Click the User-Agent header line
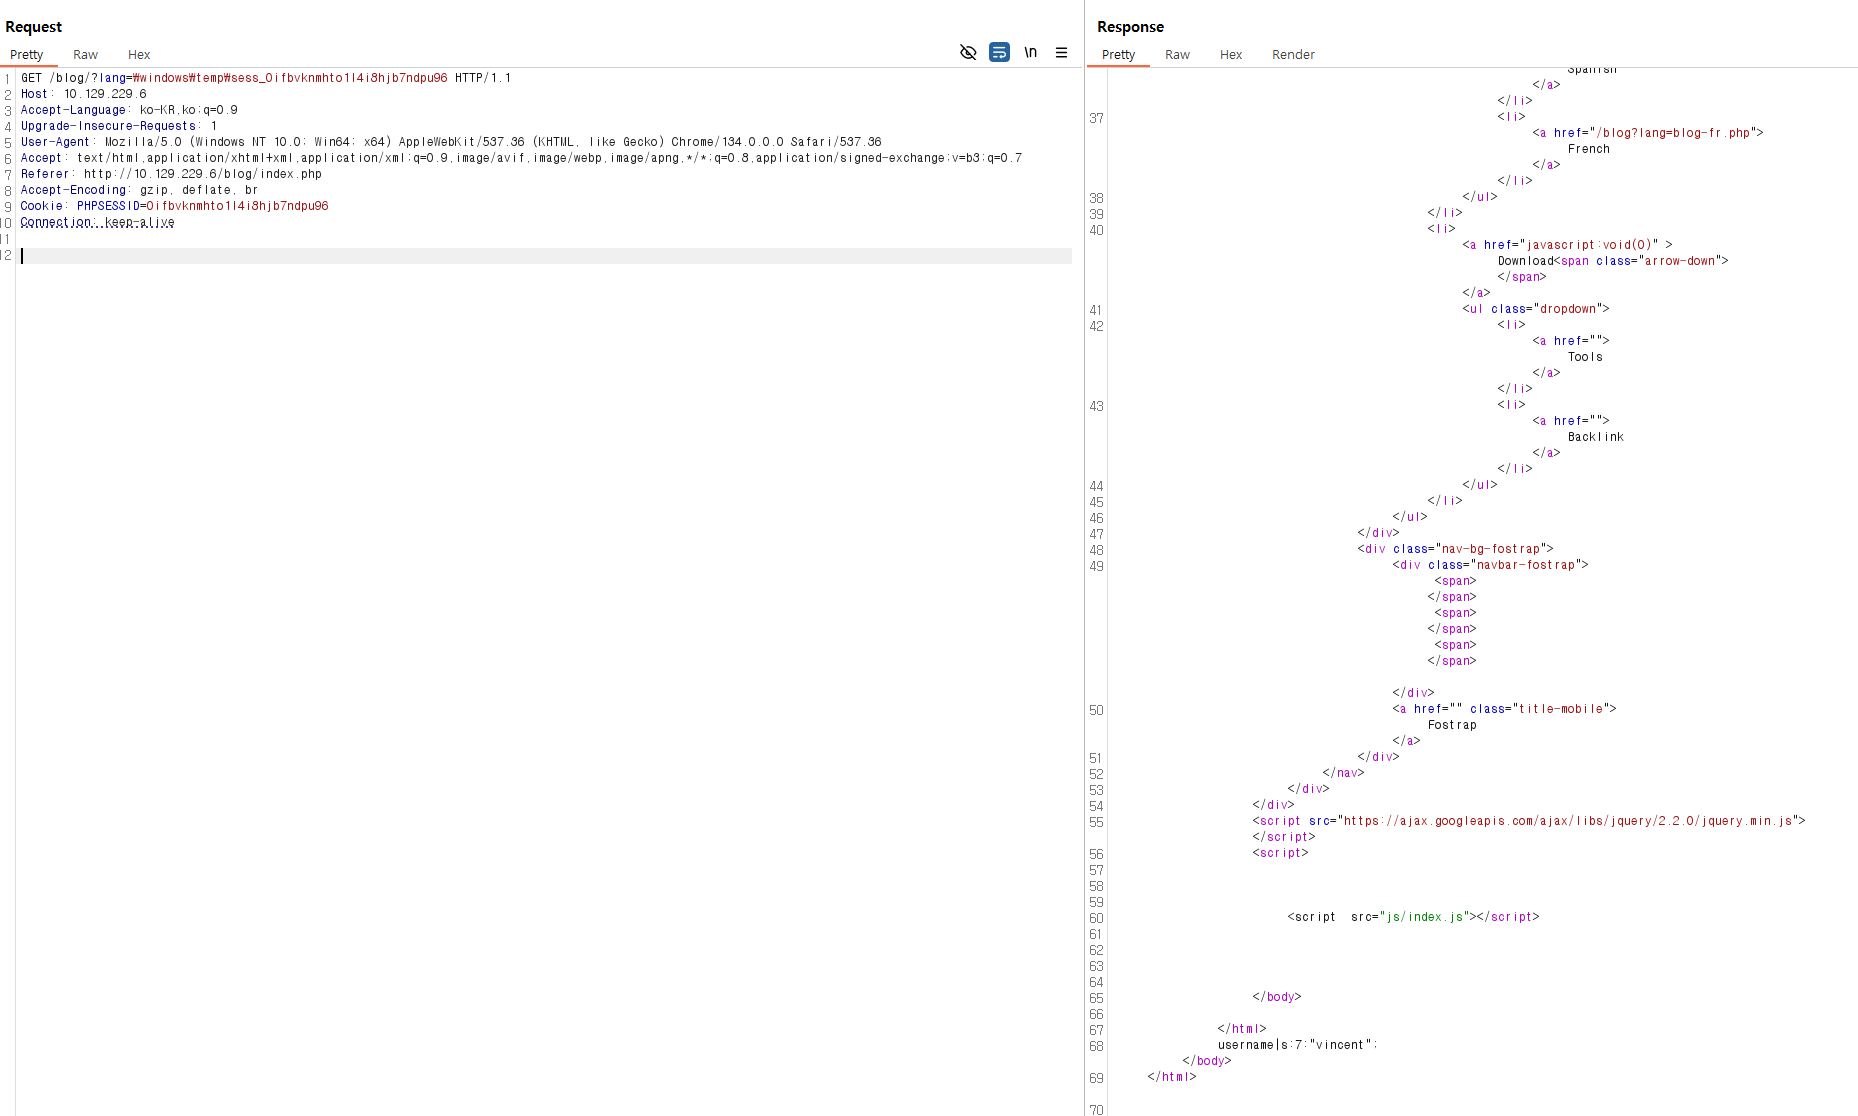 451,142
